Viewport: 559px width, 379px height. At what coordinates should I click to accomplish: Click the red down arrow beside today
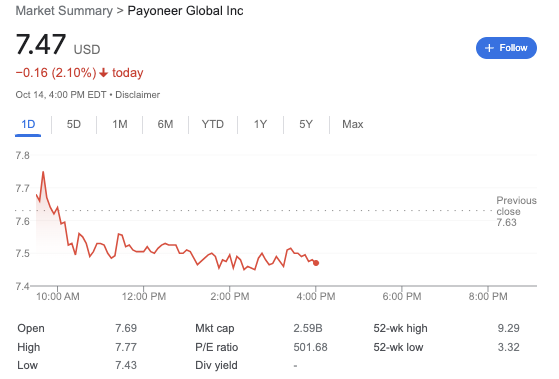(x=103, y=73)
